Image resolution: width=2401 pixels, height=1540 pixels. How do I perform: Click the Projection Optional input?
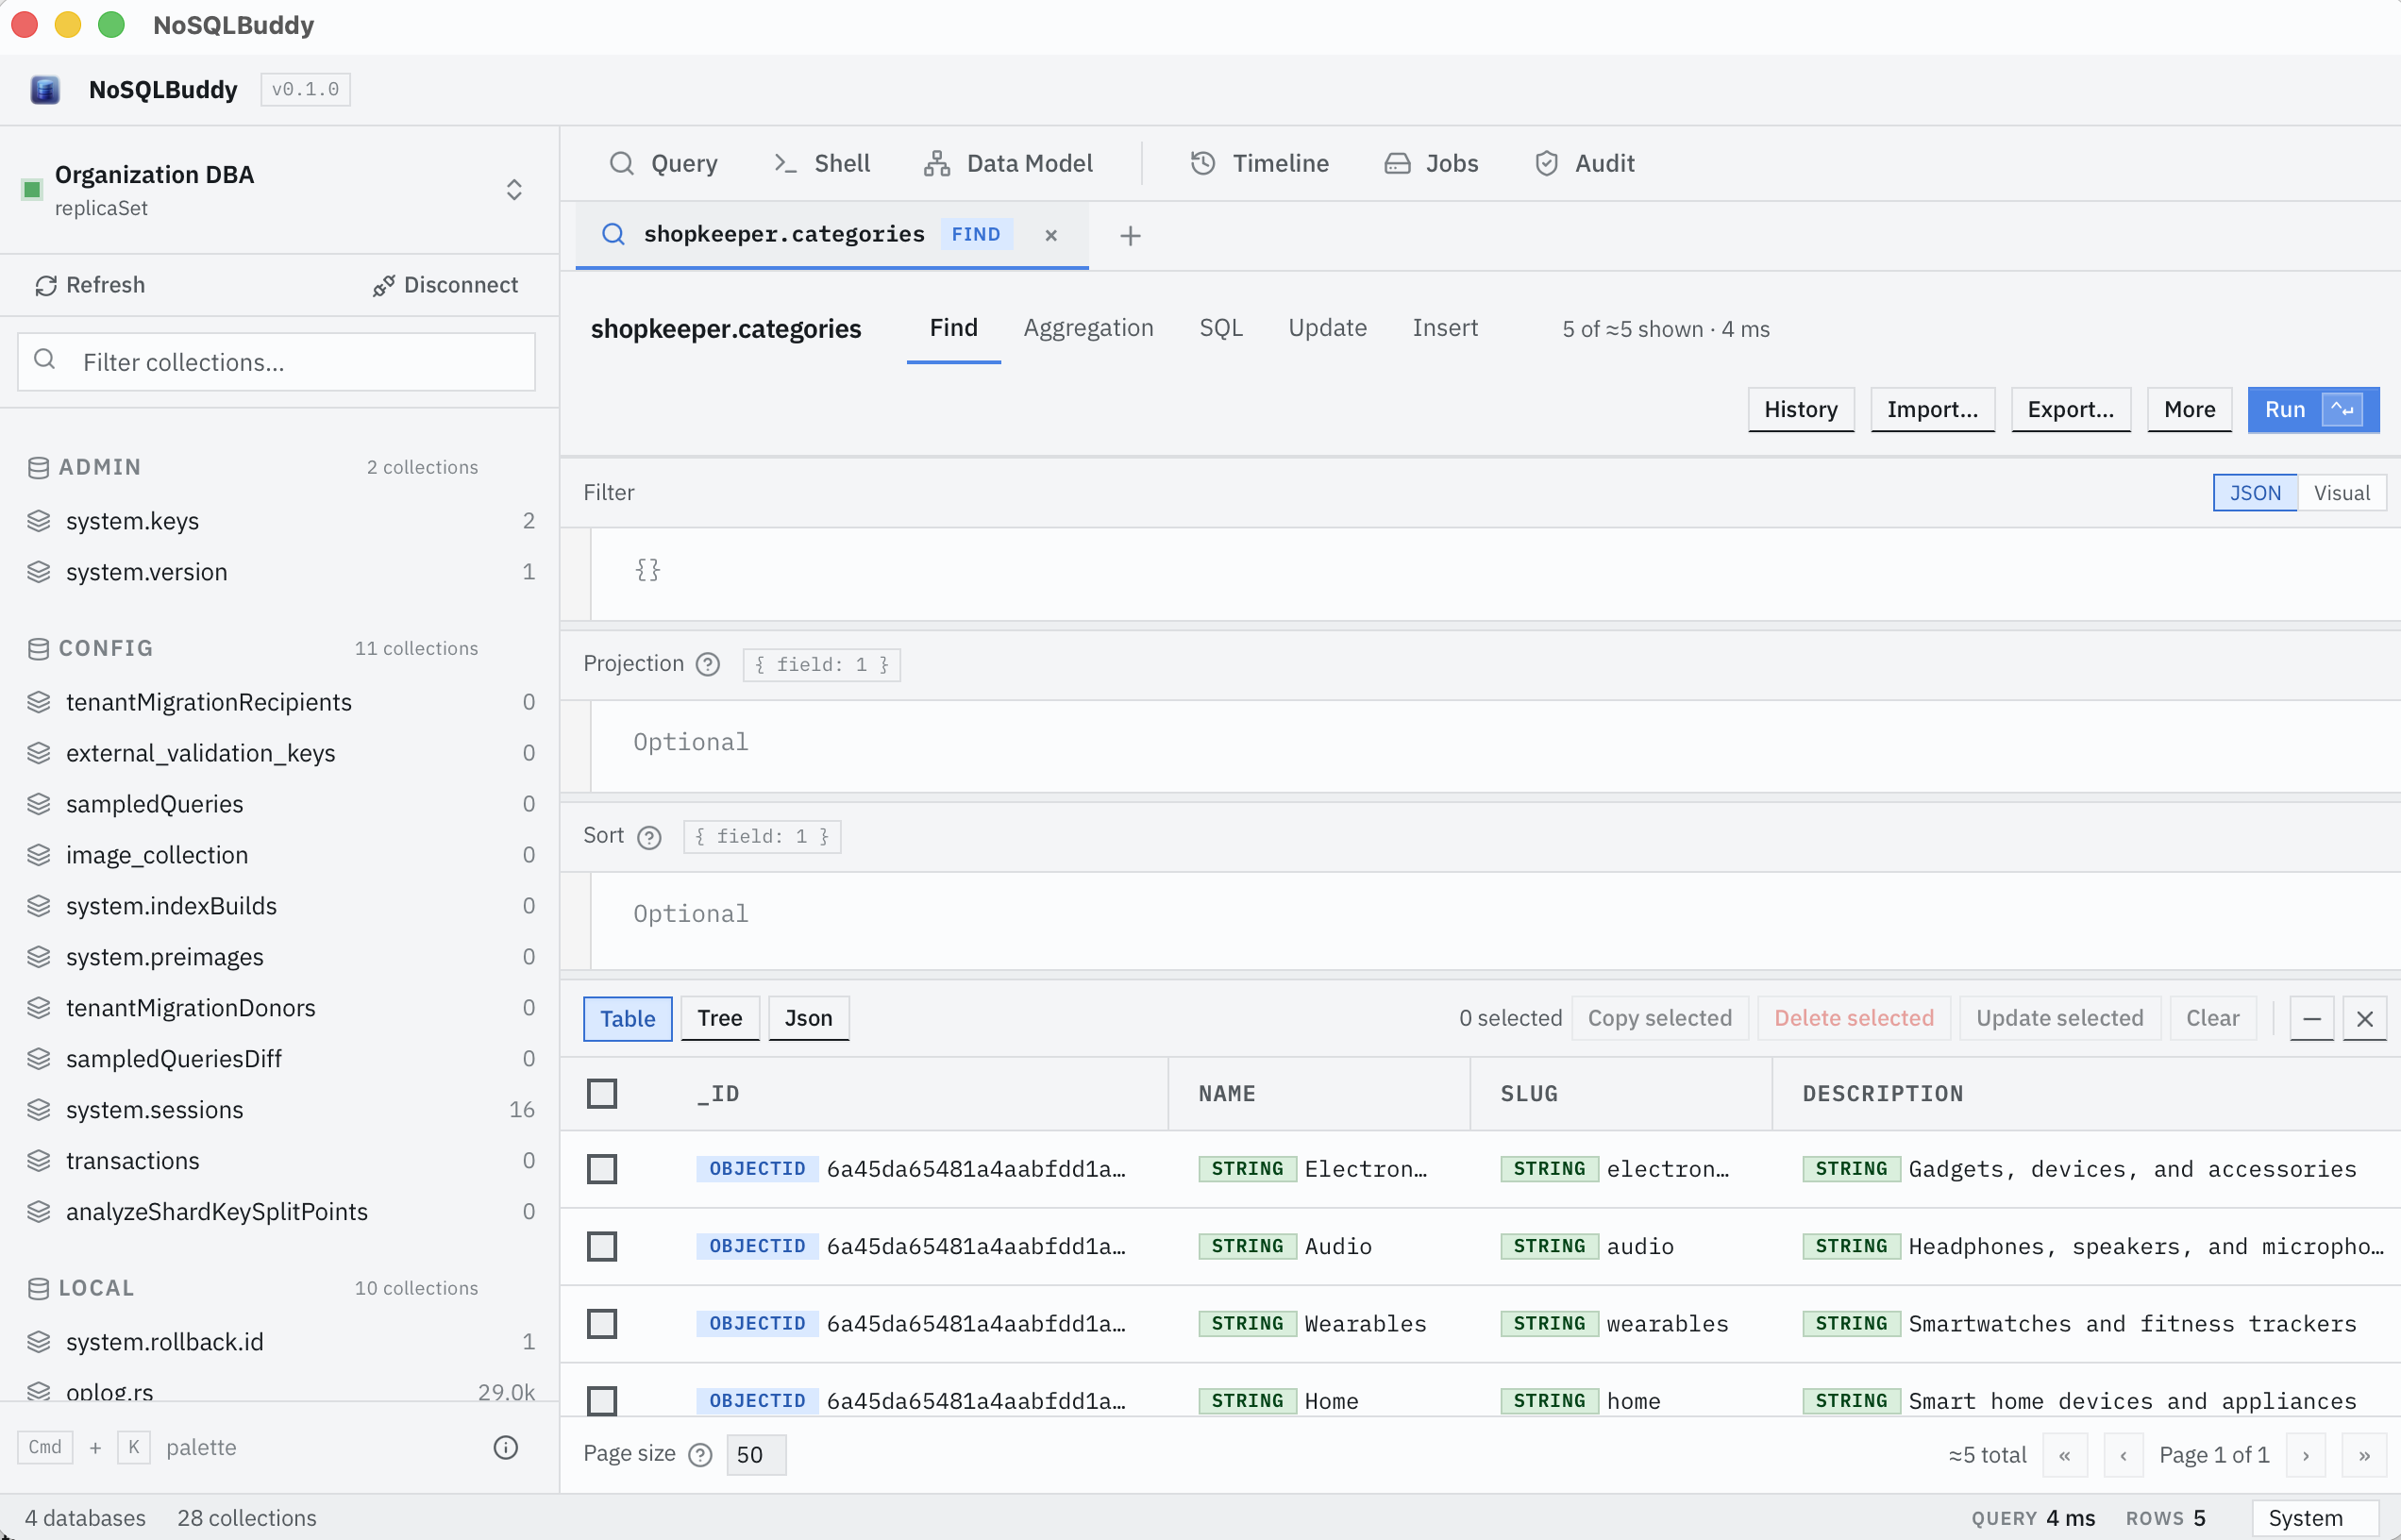pyautogui.click(x=1495, y=745)
